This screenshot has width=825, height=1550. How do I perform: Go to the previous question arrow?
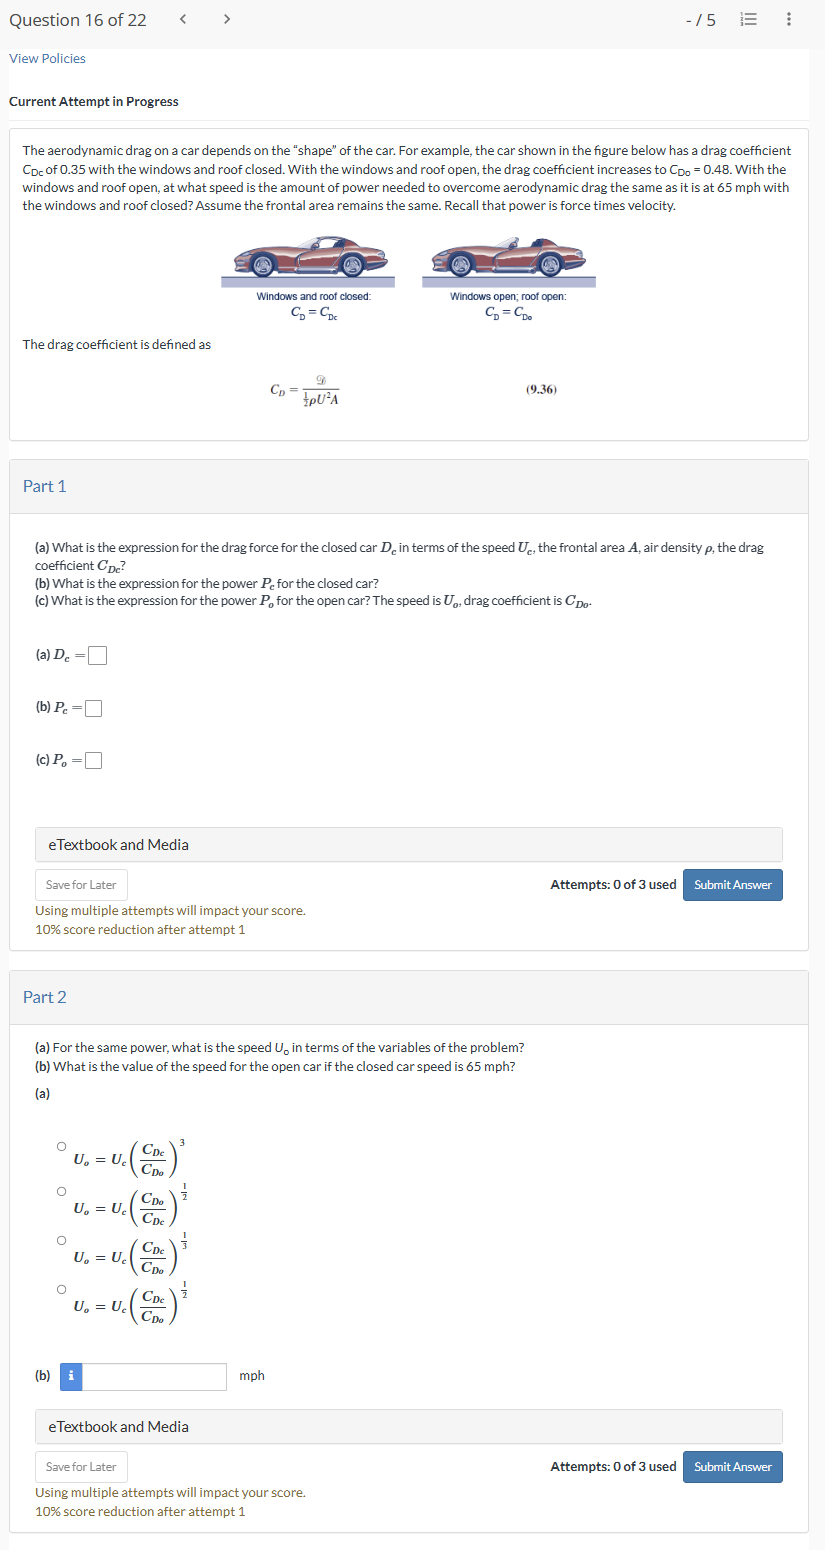[x=183, y=19]
